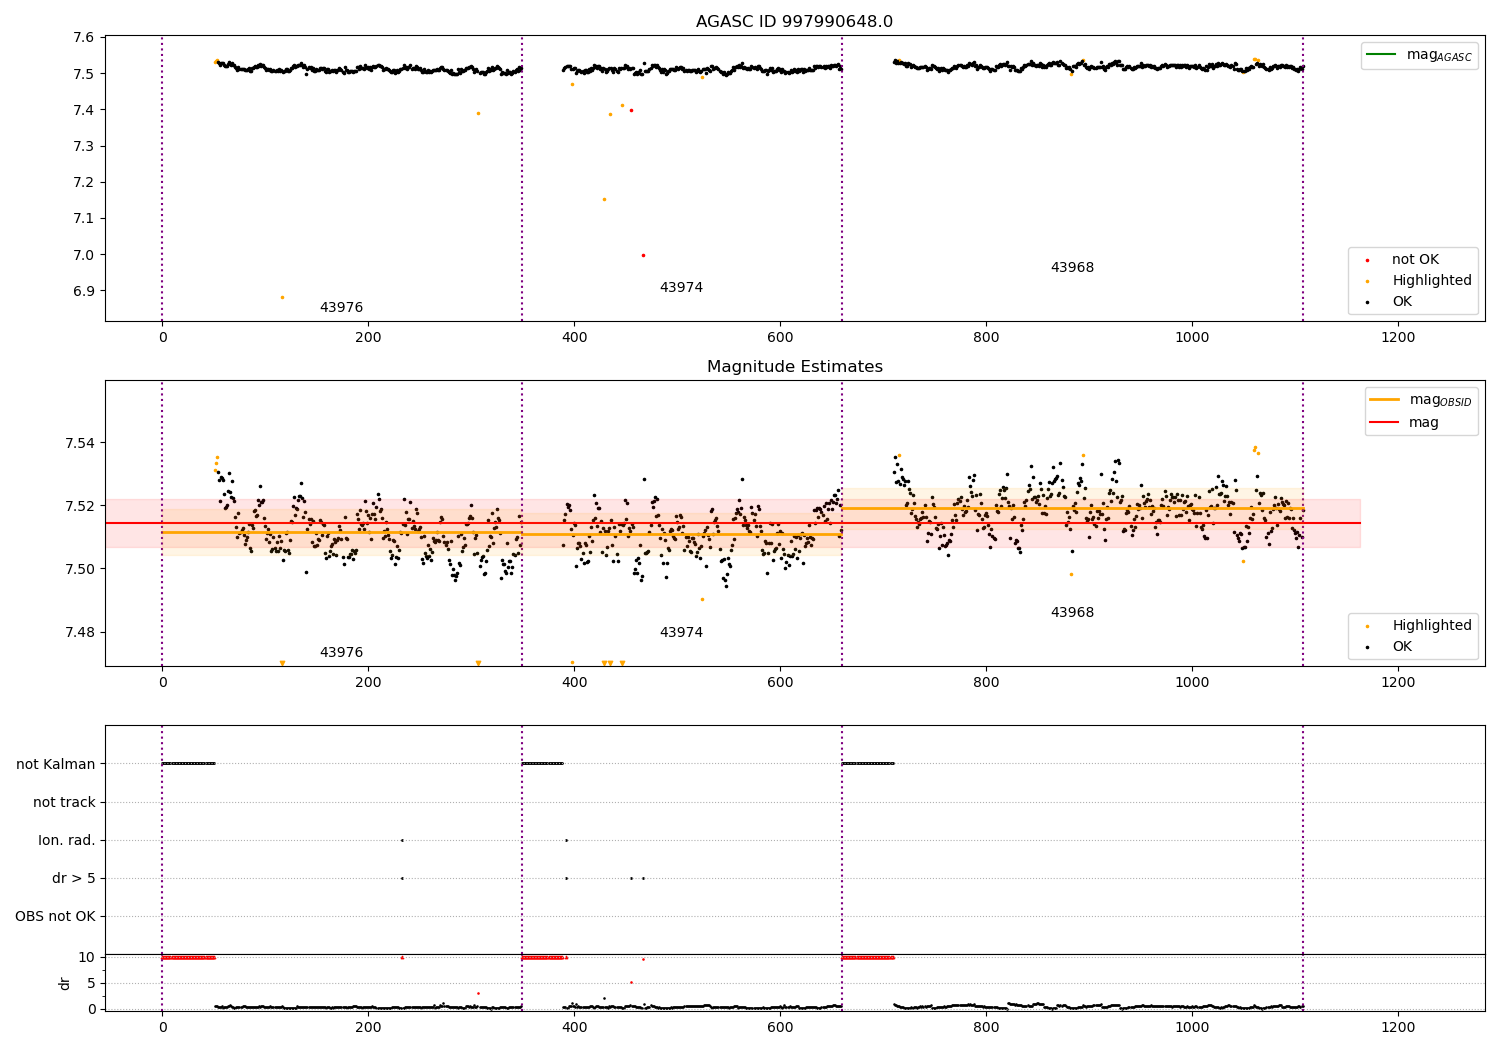Image resolution: width=1500 pixels, height=1050 pixels.
Task: Click the red not-OK data point at magnitude 7.0
Action: coord(643,255)
